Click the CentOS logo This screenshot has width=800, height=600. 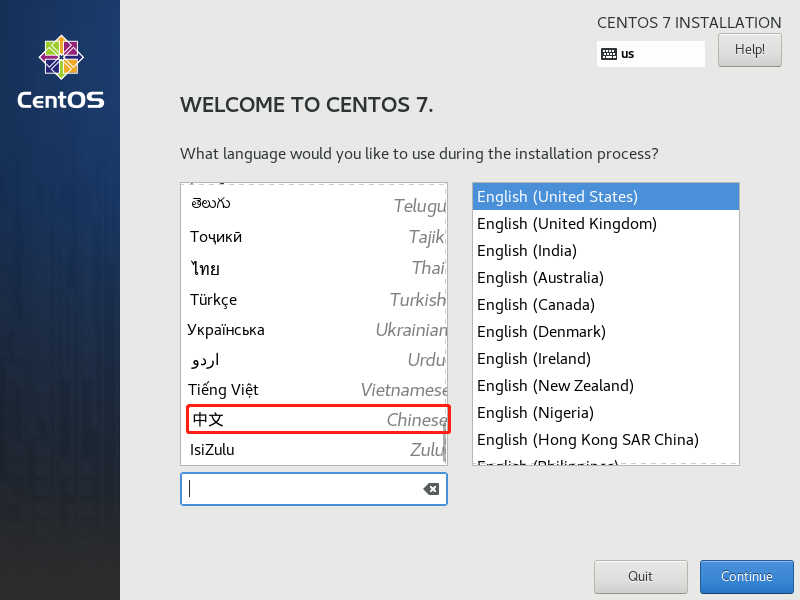tap(61, 72)
